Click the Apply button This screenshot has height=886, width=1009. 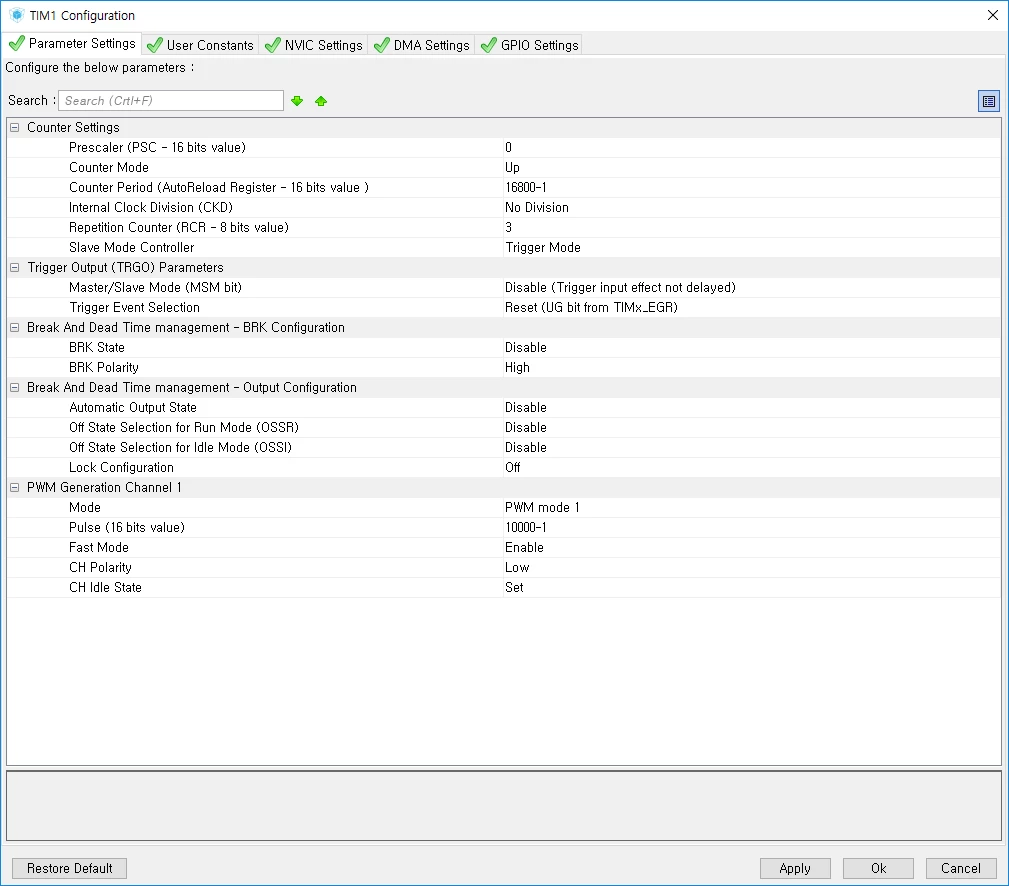(x=795, y=868)
